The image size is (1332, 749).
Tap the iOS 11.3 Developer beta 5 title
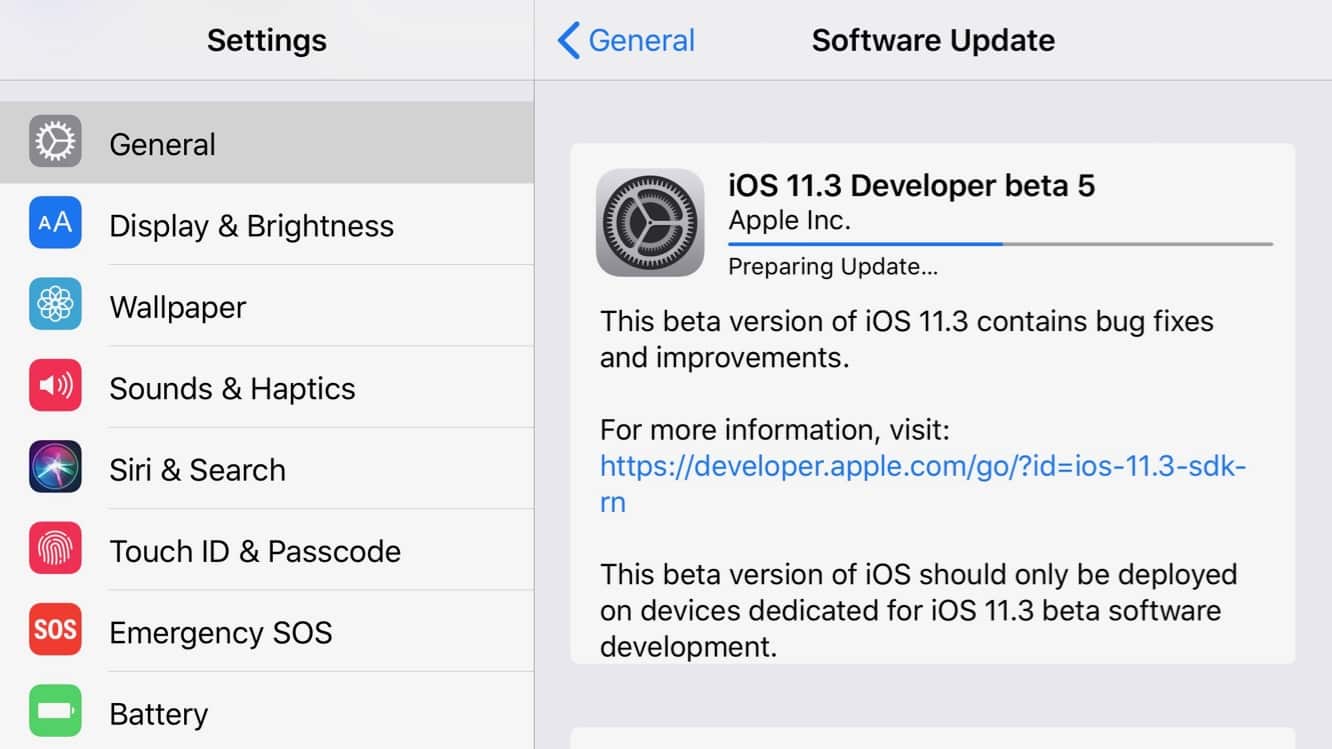[x=911, y=186]
